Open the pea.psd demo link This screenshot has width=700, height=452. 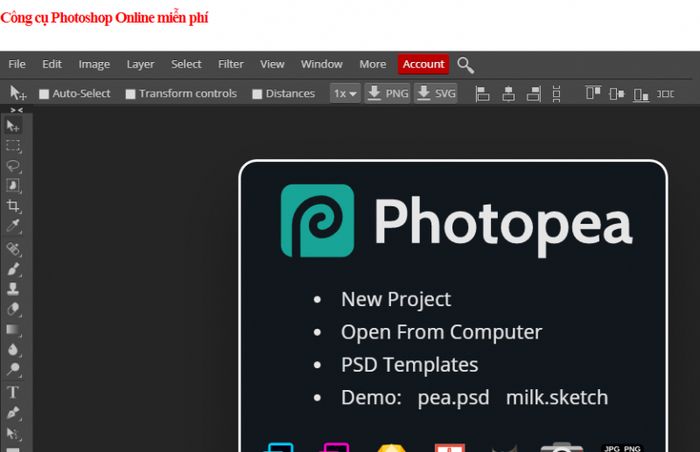[x=454, y=398]
